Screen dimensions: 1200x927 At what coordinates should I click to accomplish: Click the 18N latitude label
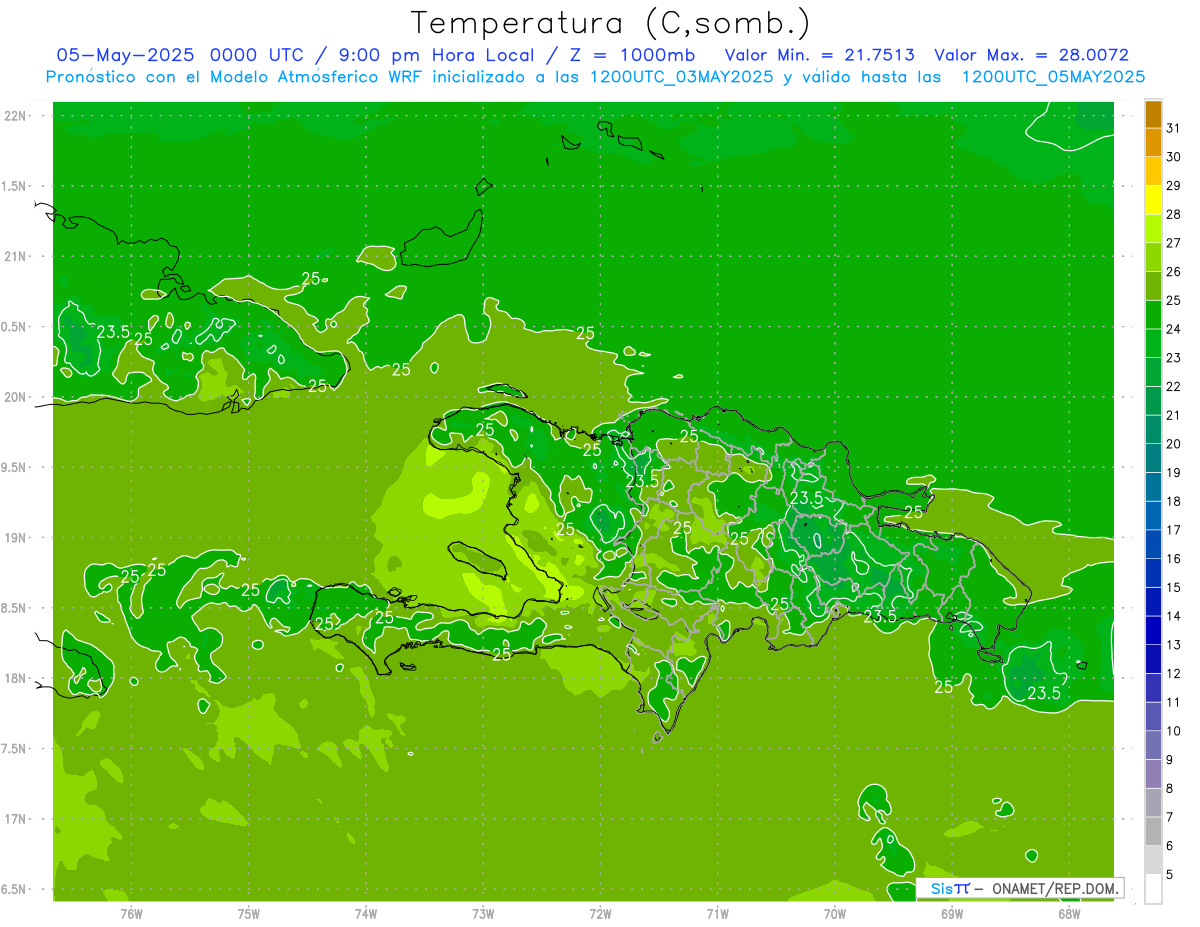[15, 678]
